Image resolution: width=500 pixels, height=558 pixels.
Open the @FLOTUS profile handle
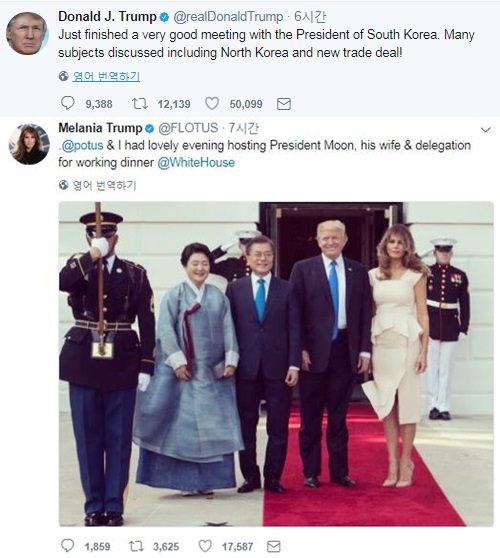point(188,128)
